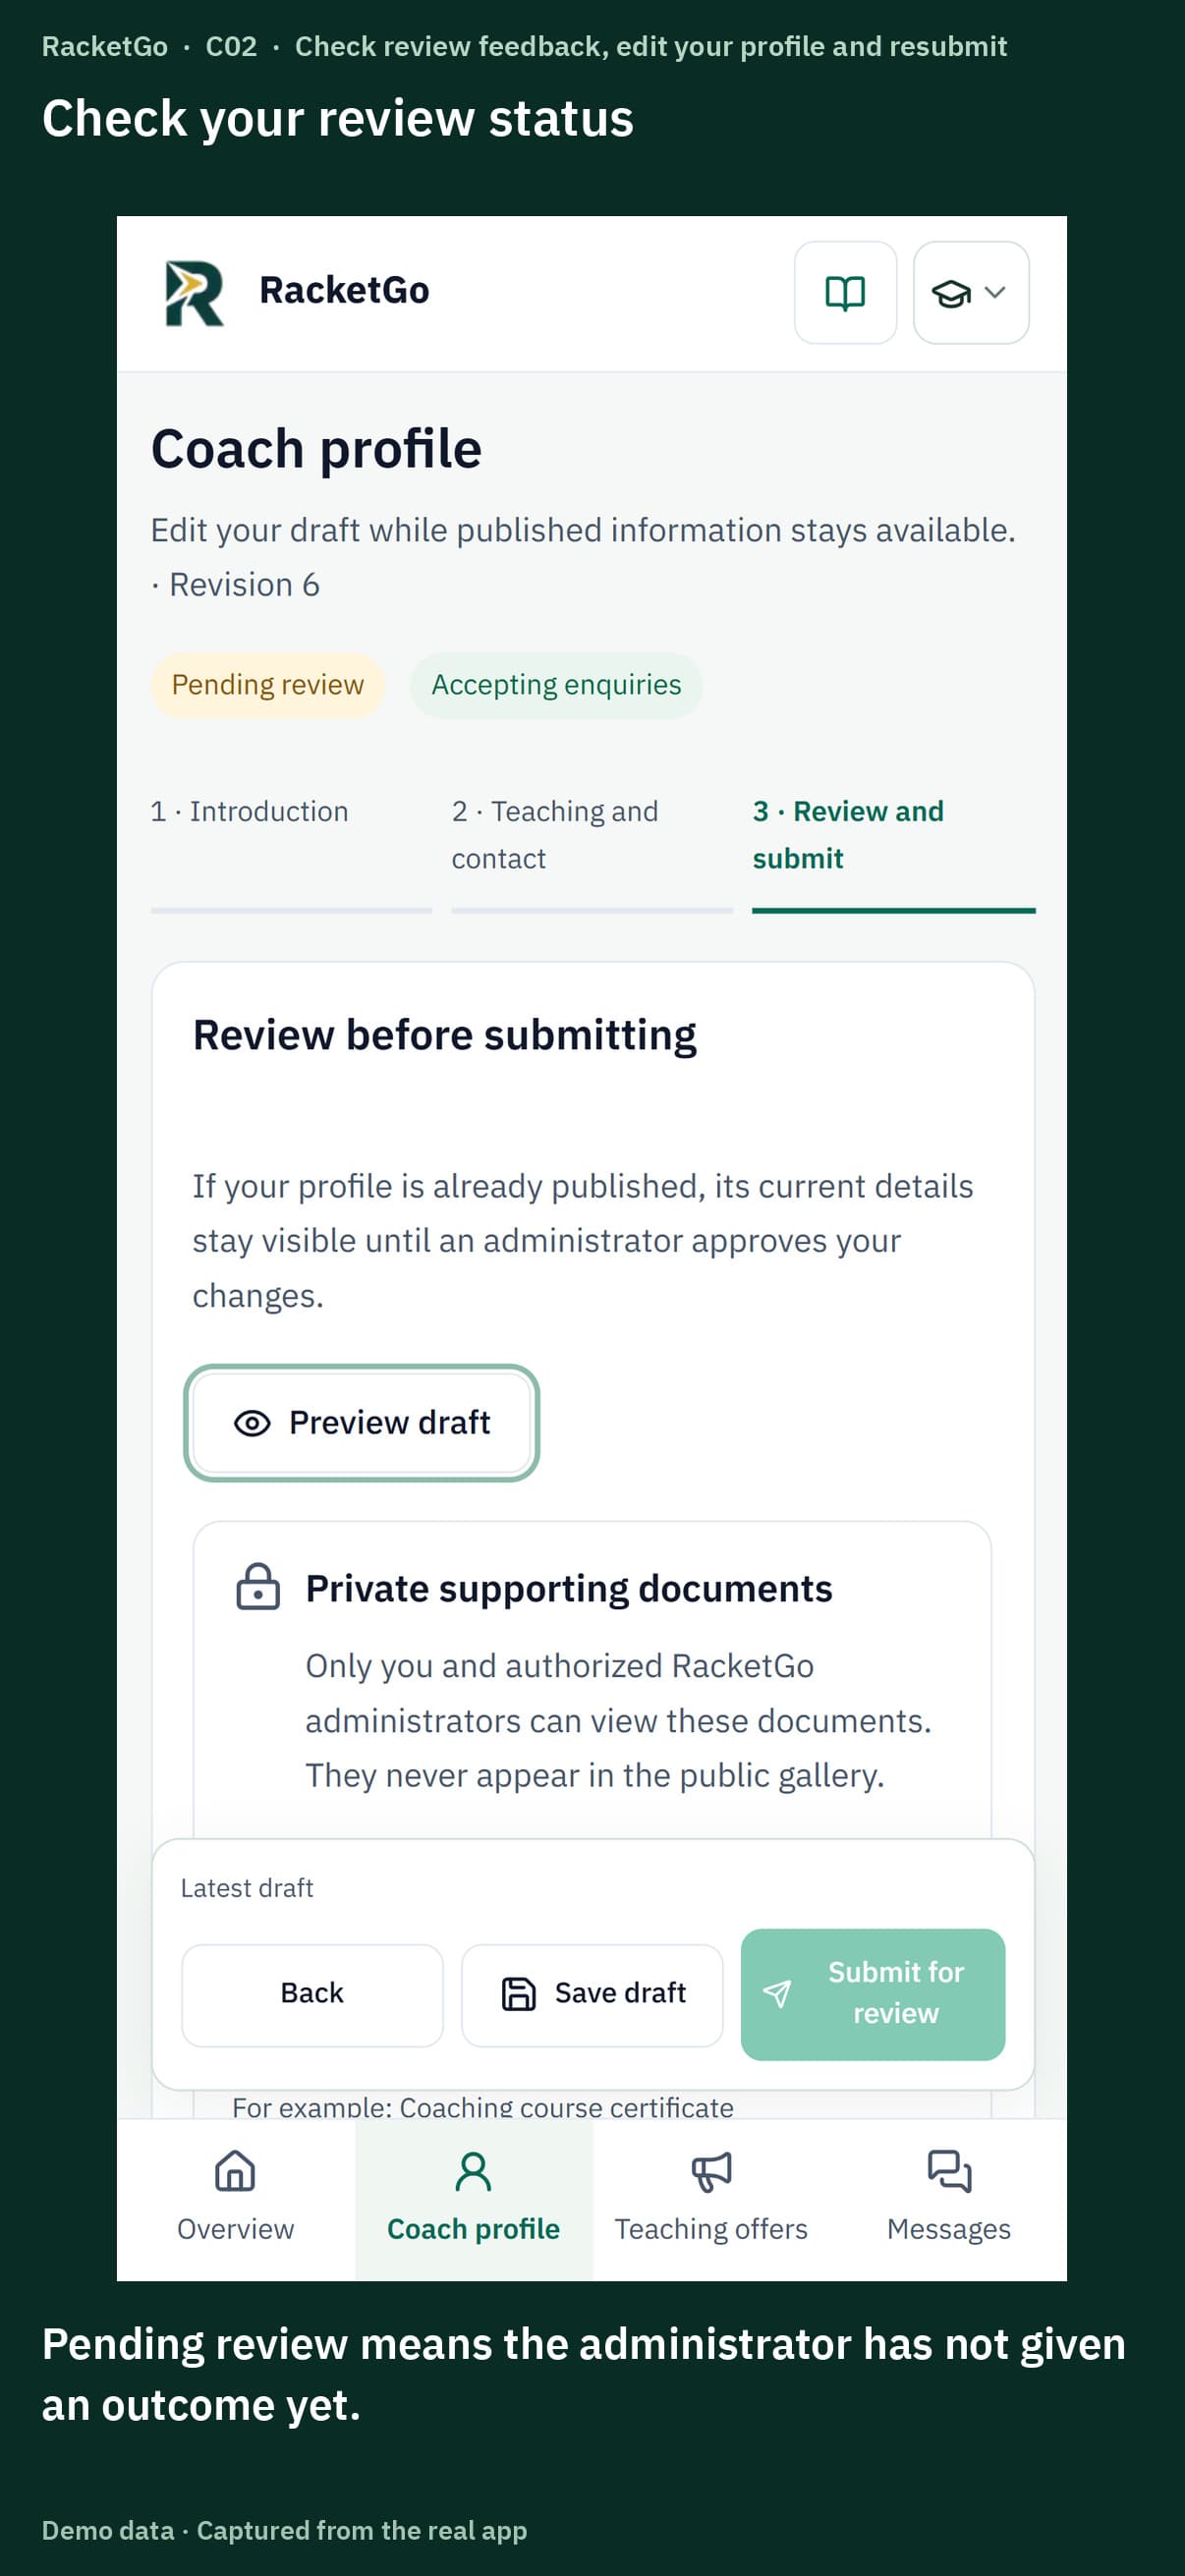Click the Private supporting documents heading
The width and height of the screenshot is (1185, 2576).
[x=569, y=1588]
